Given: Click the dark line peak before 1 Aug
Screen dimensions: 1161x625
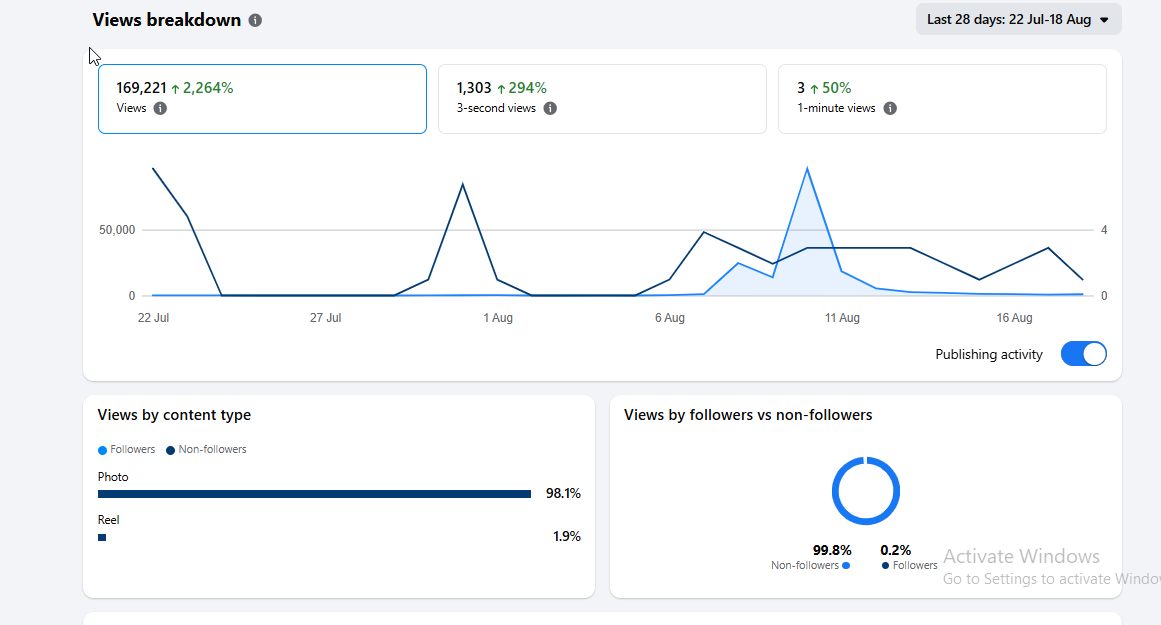Looking at the screenshot, I should point(463,184).
